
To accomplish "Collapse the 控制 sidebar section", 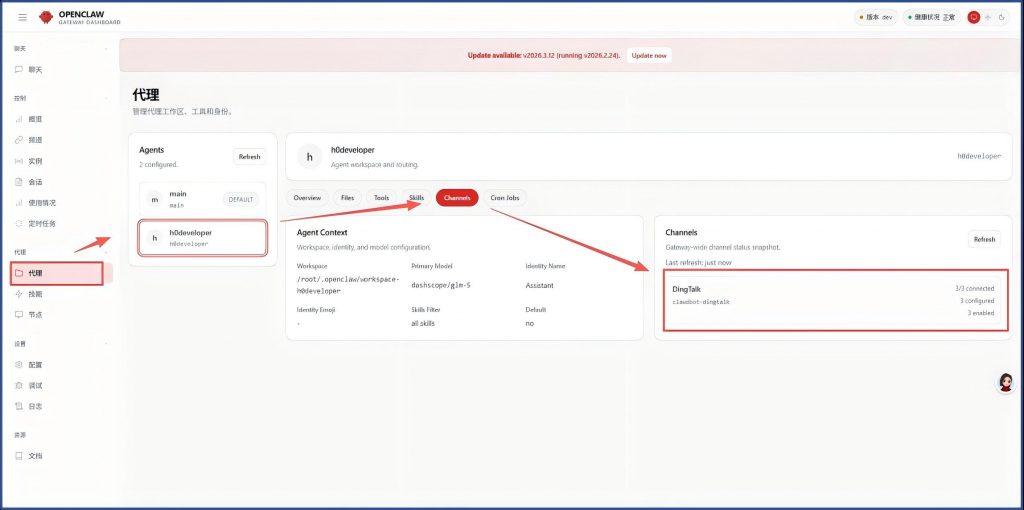I will [x=107, y=98].
